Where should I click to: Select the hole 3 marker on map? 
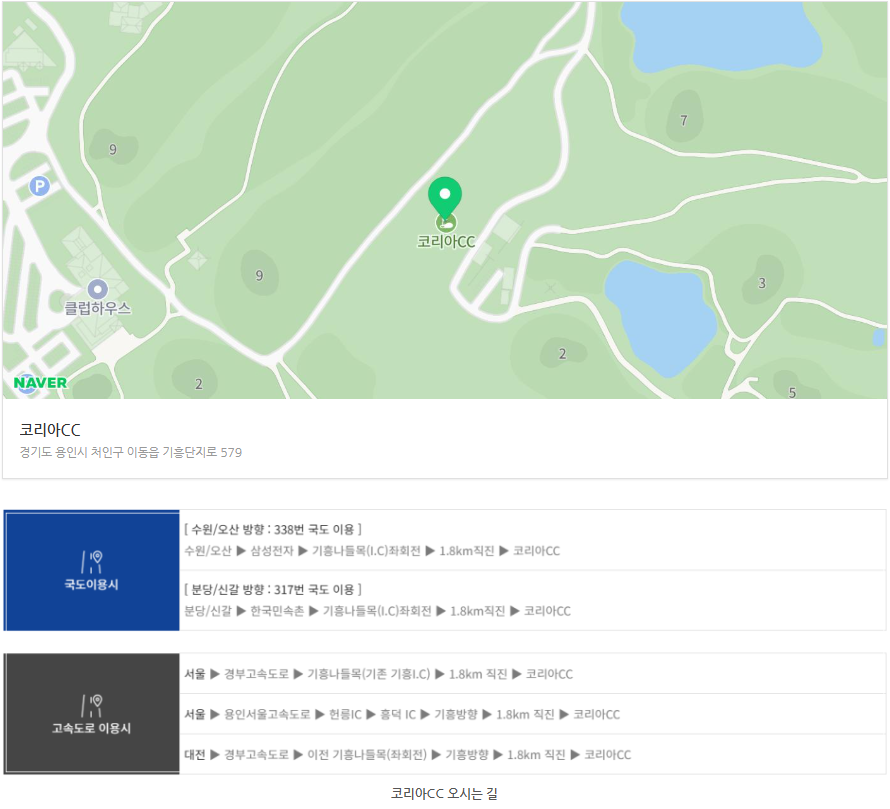(762, 283)
